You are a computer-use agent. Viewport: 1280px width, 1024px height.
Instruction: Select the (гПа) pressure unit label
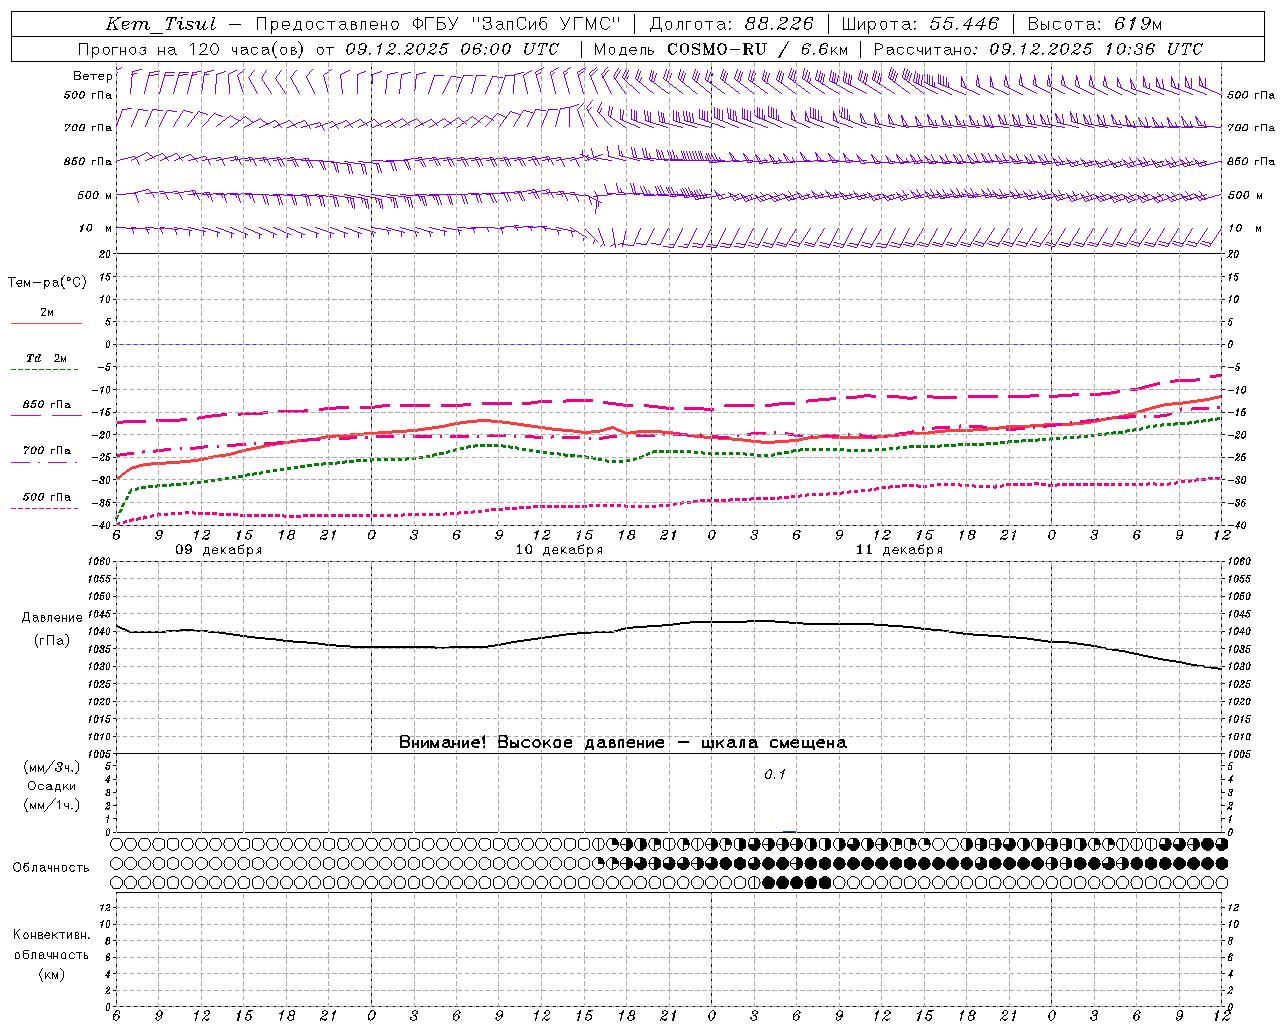click(x=52, y=640)
